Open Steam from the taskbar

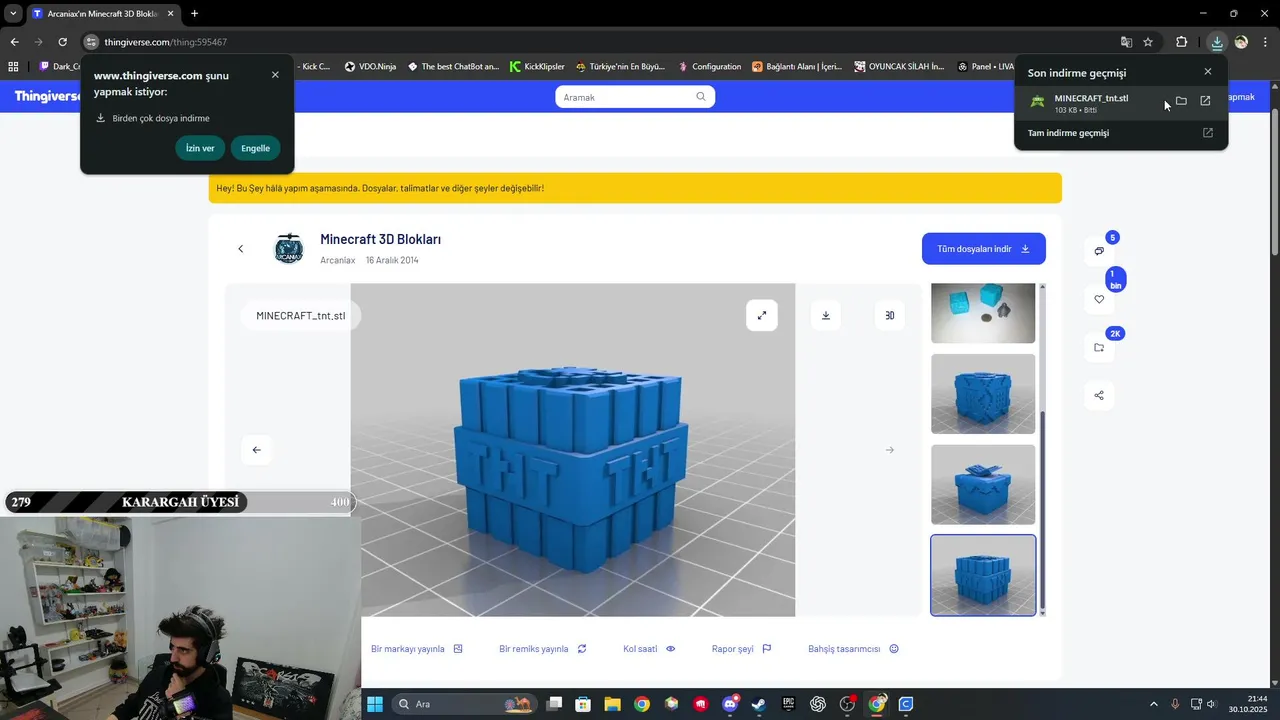pos(759,704)
